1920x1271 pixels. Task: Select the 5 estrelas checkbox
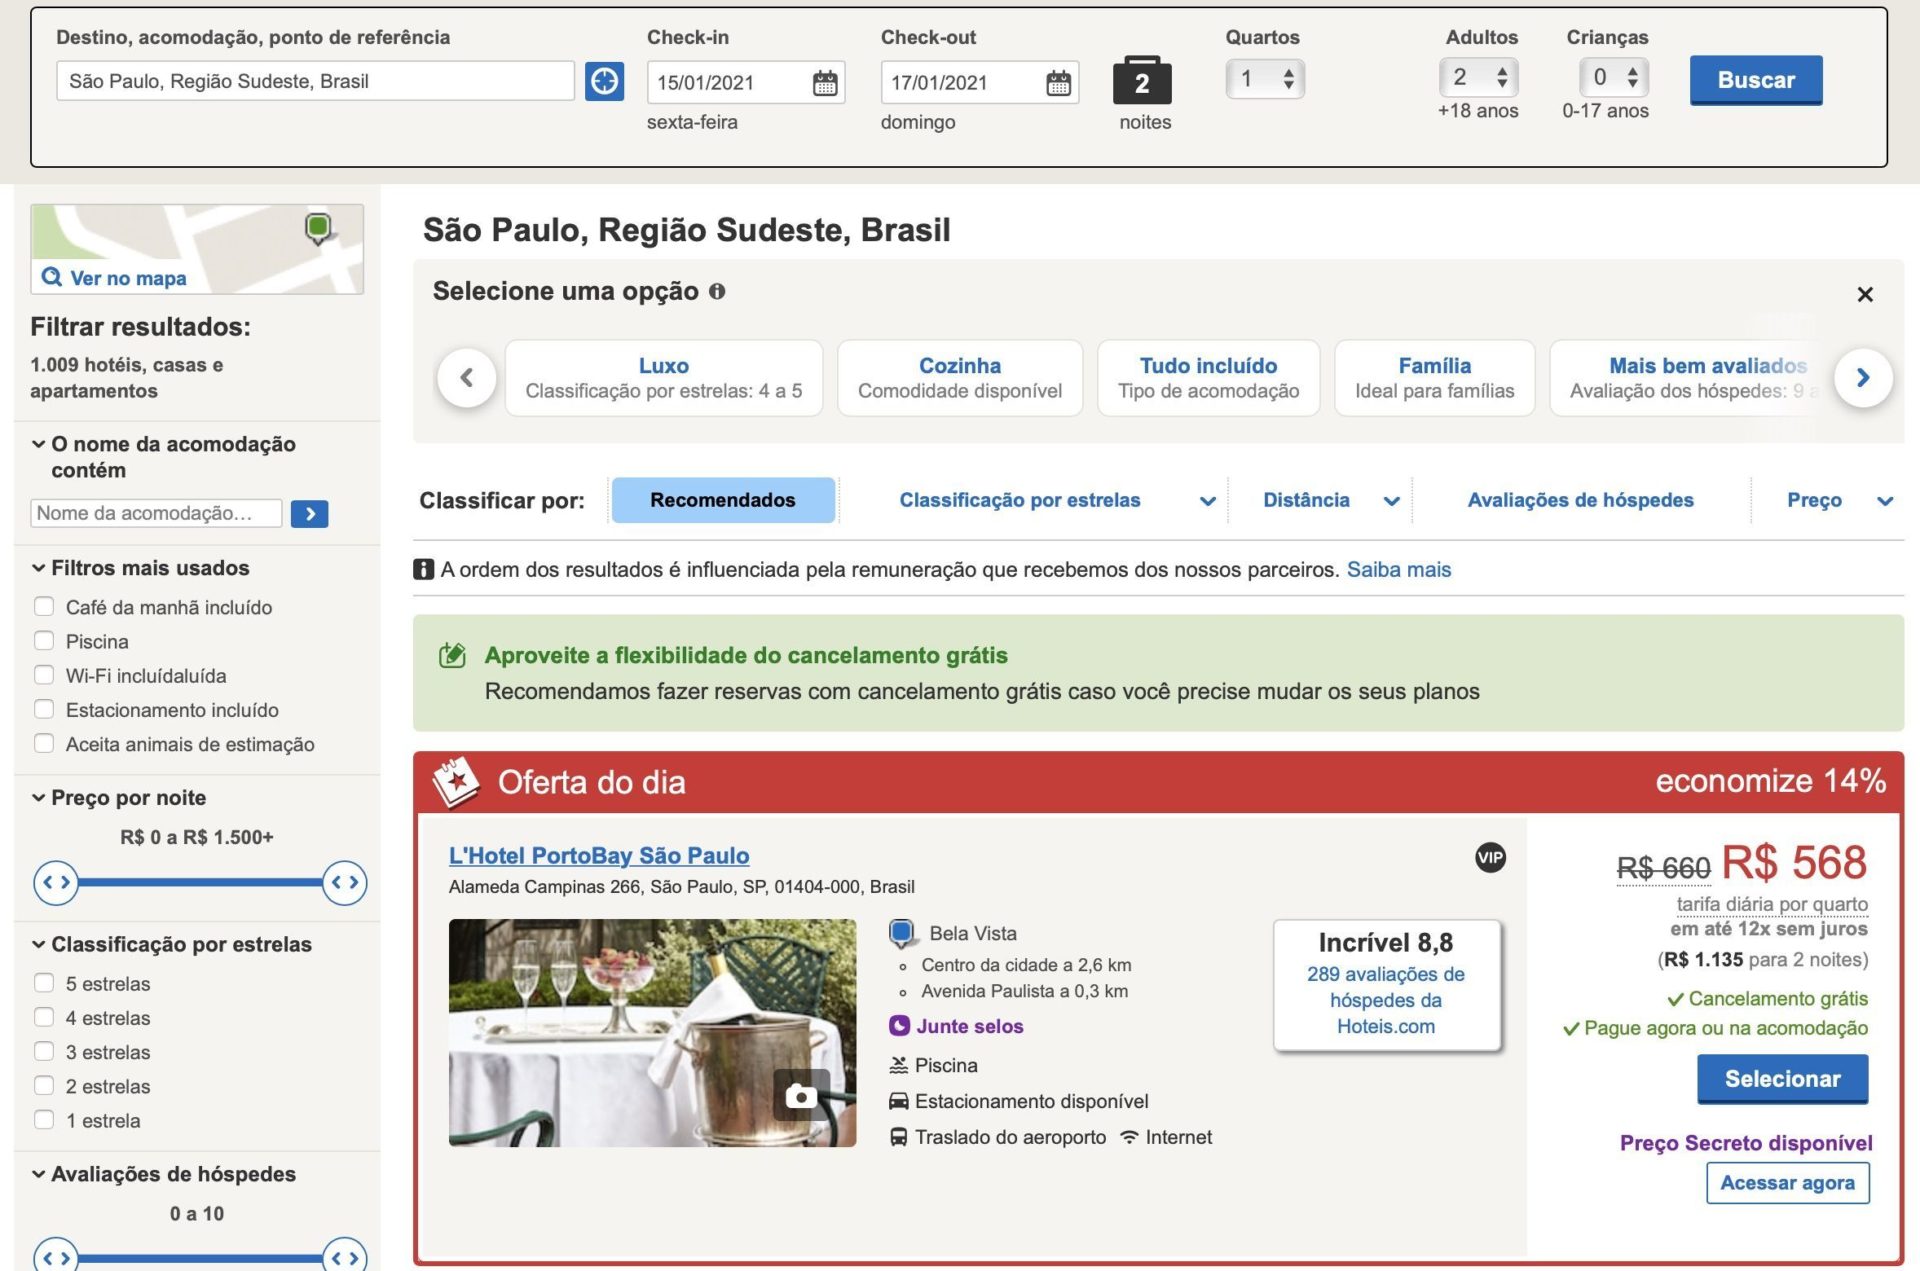click(44, 983)
